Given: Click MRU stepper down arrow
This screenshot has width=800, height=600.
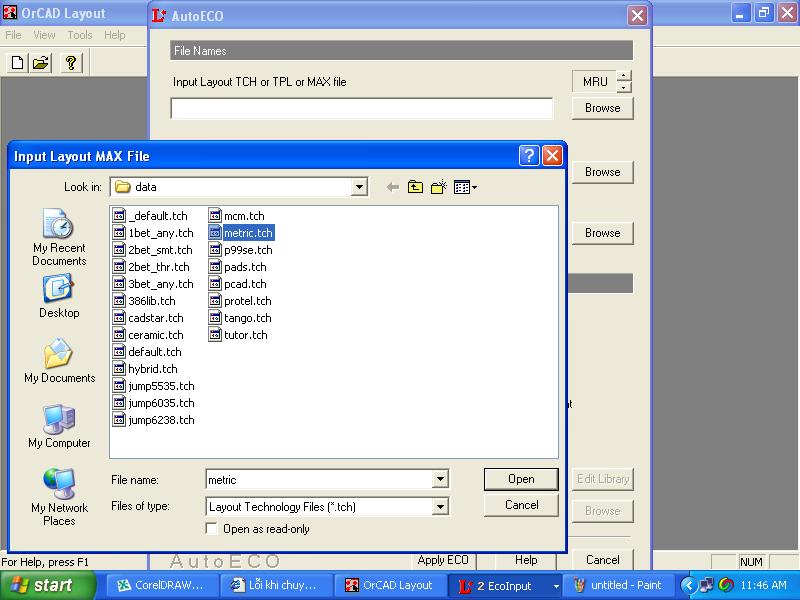Looking at the screenshot, I should coord(623,88).
